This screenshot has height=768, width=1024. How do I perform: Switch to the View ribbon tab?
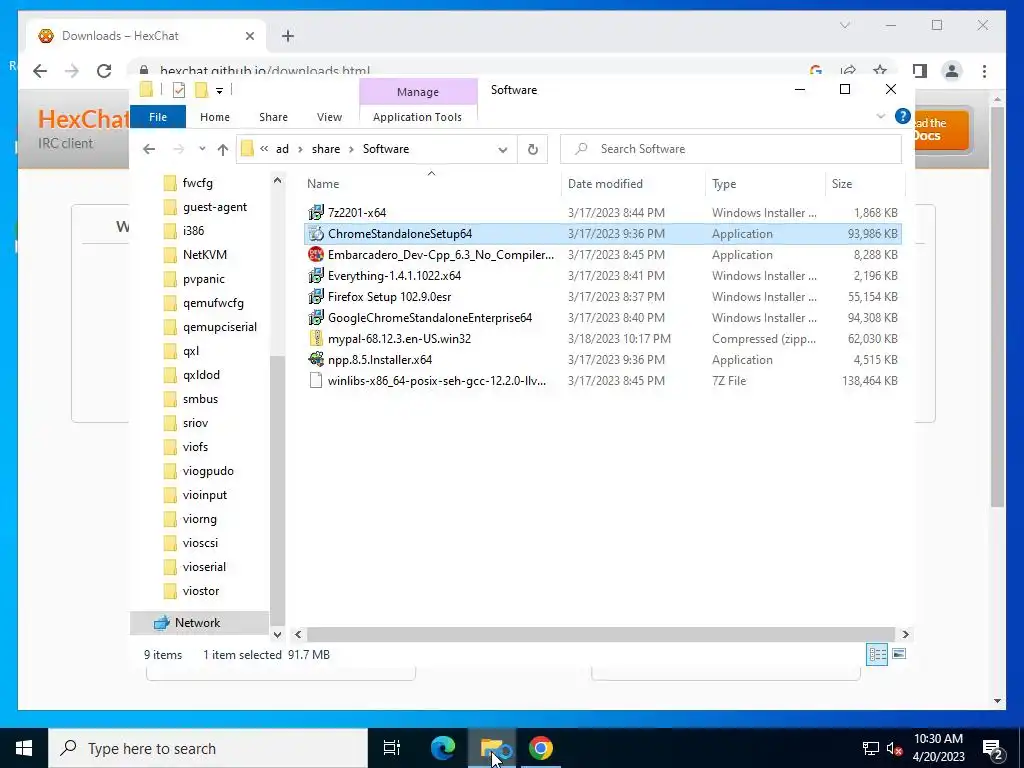click(x=329, y=117)
